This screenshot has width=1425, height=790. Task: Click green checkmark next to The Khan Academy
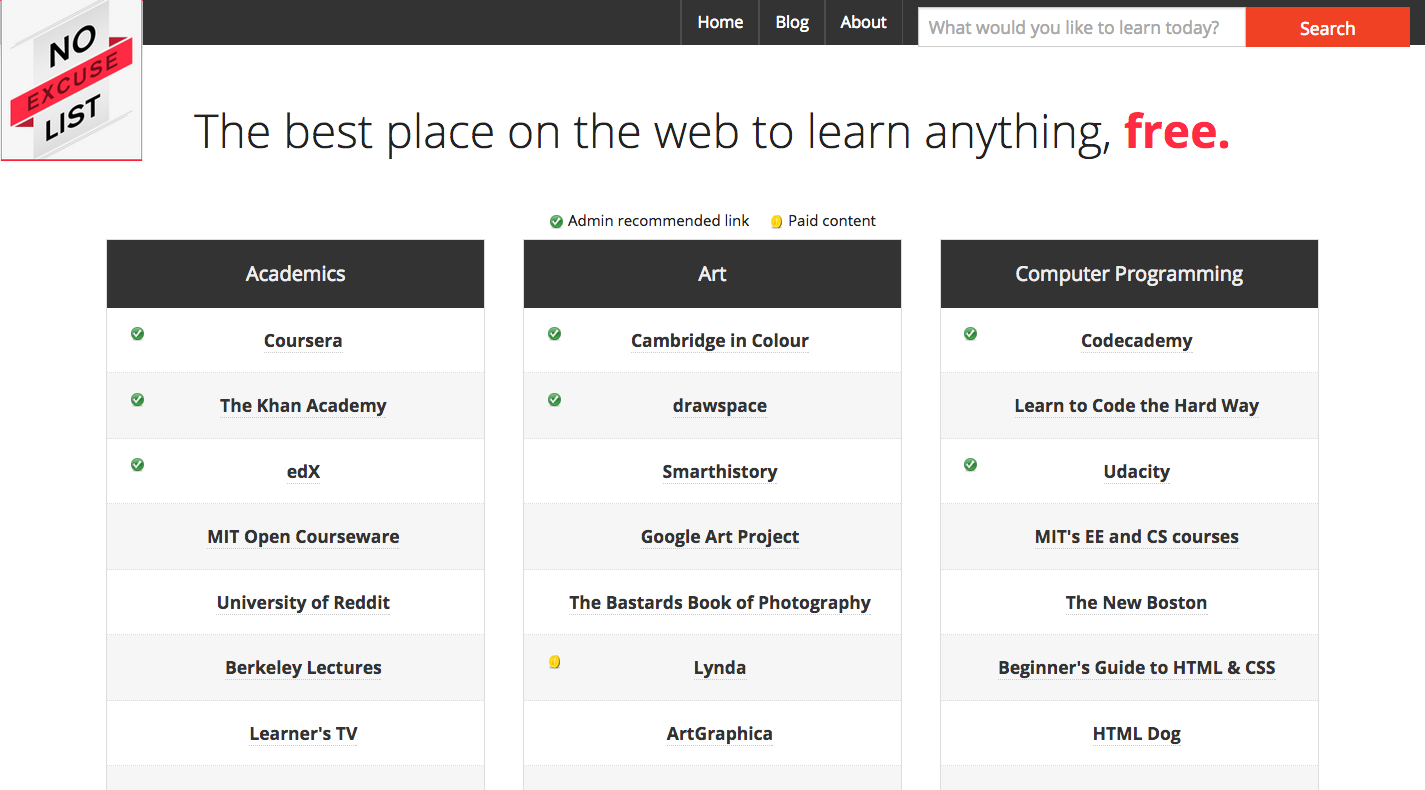pos(137,400)
